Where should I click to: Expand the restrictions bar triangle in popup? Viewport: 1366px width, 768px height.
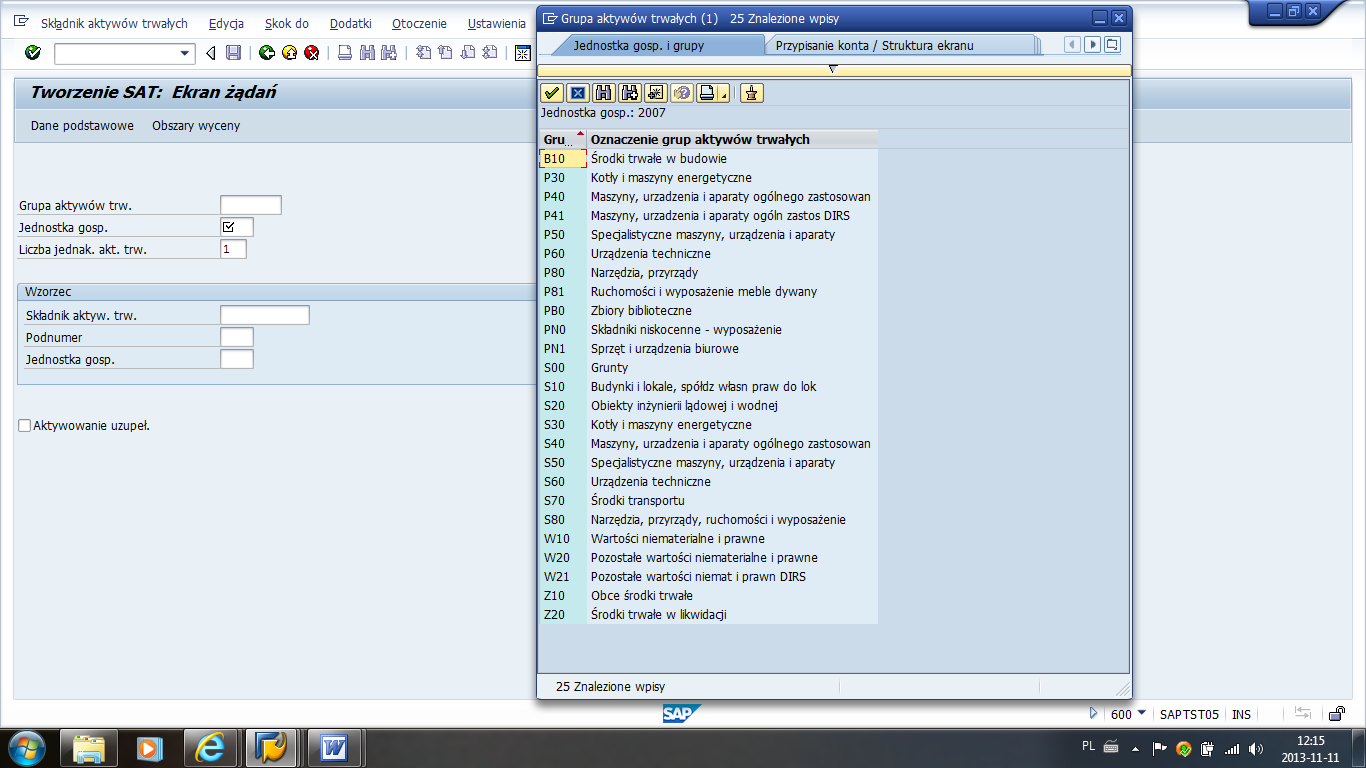[x=833, y=70]
